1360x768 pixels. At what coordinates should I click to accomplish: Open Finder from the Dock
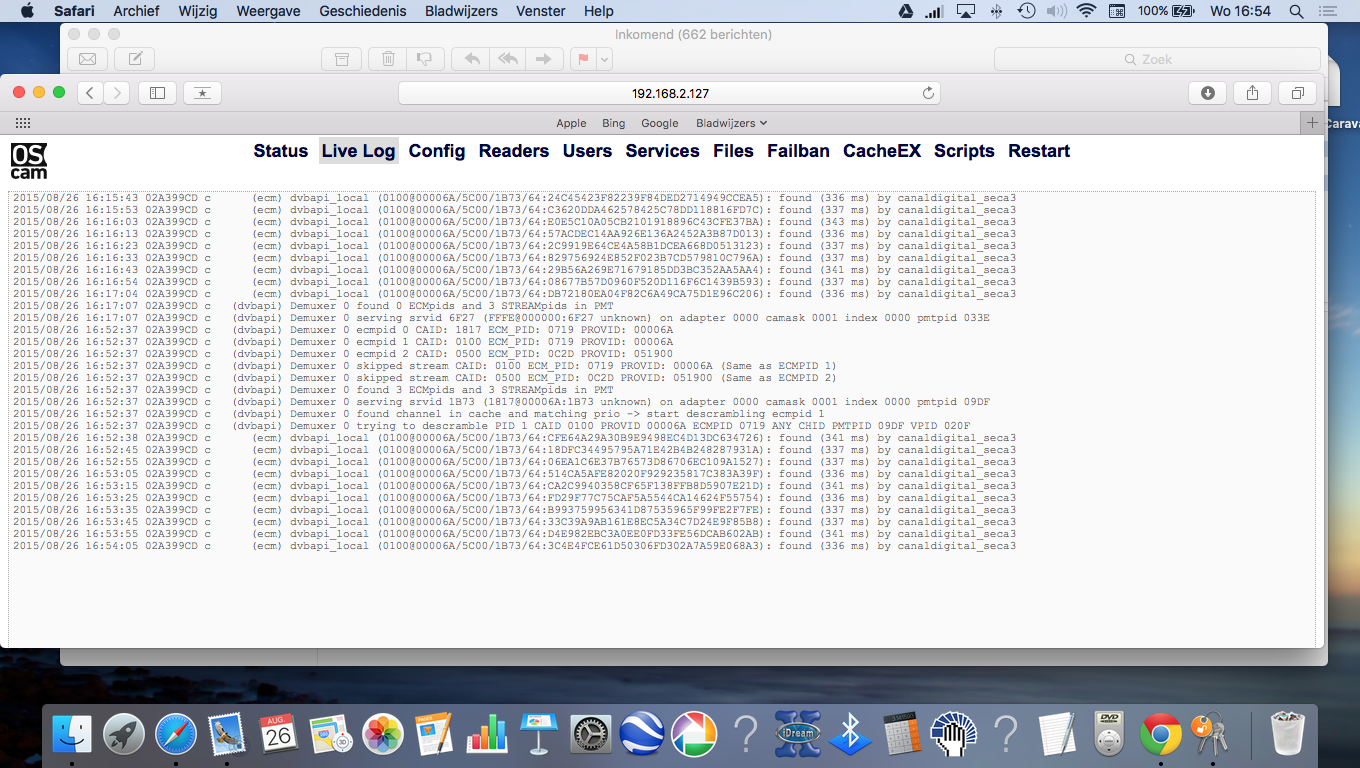(72, 735)
